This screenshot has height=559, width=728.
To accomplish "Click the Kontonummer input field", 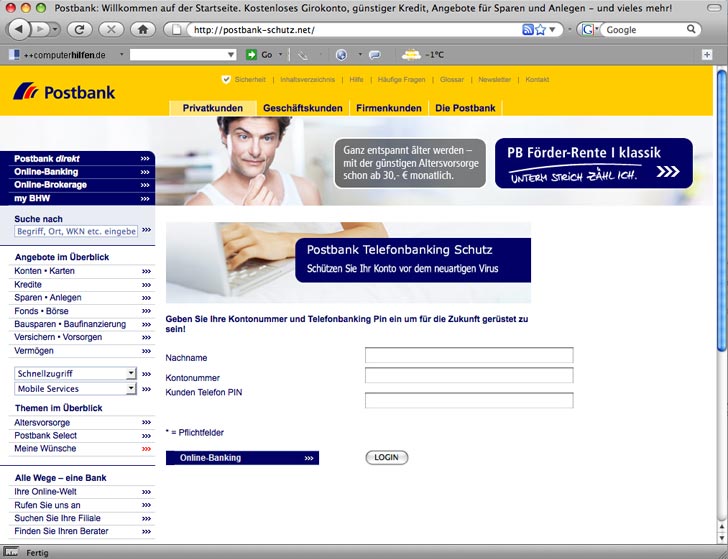I will (469, 375).
